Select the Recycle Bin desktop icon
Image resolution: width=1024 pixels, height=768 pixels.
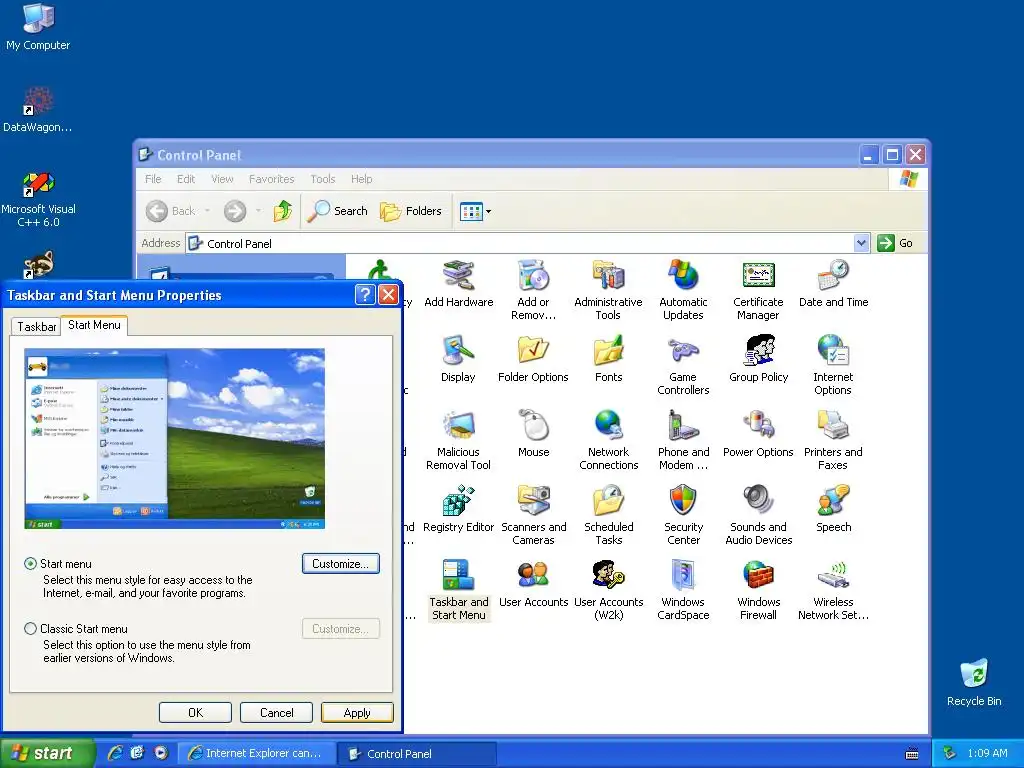click(x=974, y=683)
